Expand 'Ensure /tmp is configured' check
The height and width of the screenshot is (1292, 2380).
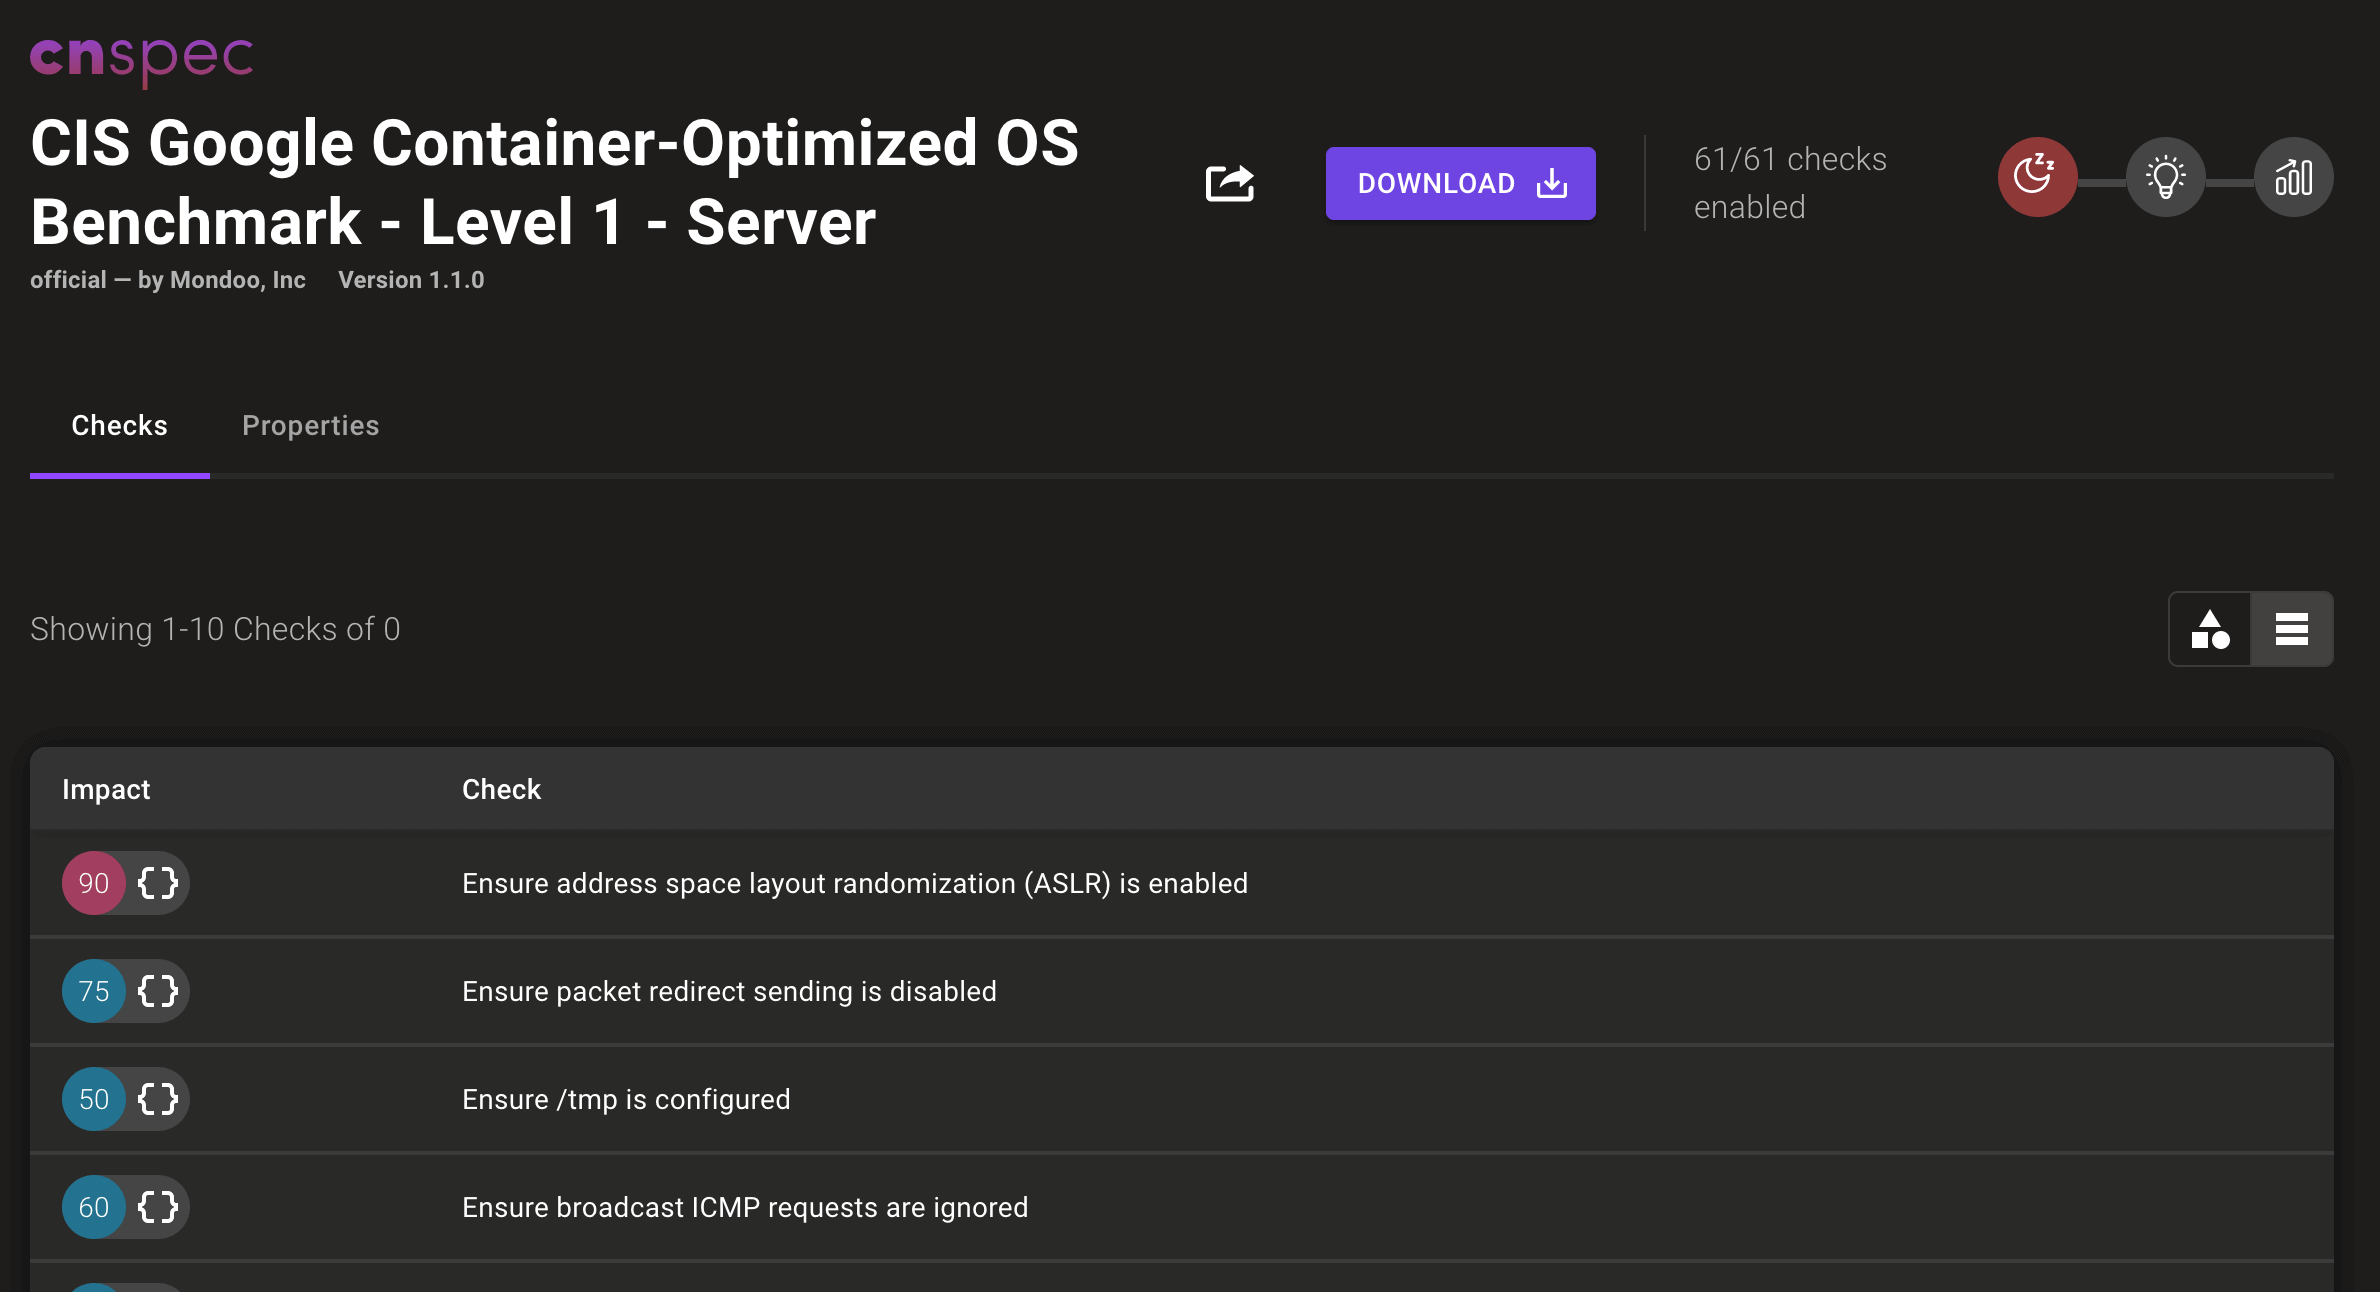(626, 1099)
